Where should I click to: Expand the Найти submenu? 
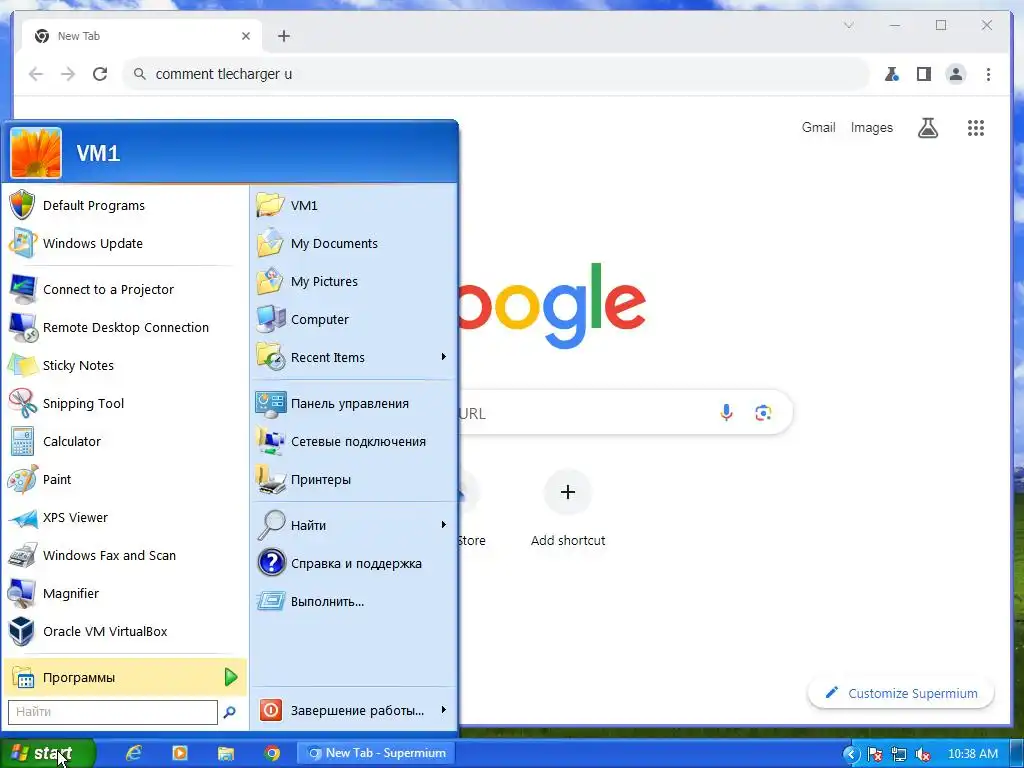354,525
